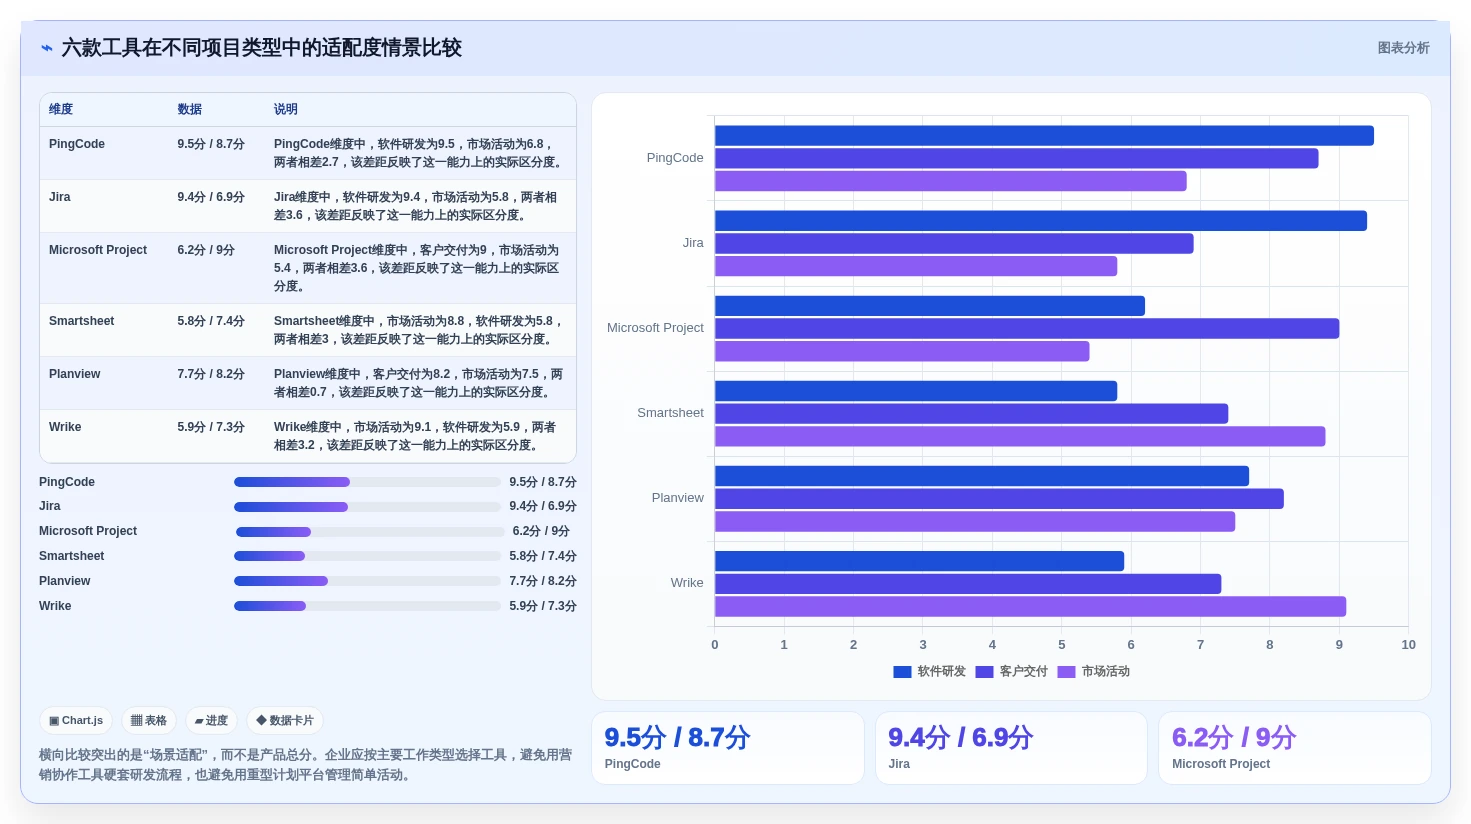Viewport: 1471px width, 824px height.
Task: Click the footer summary paragraph
Action: coord(305,765)
